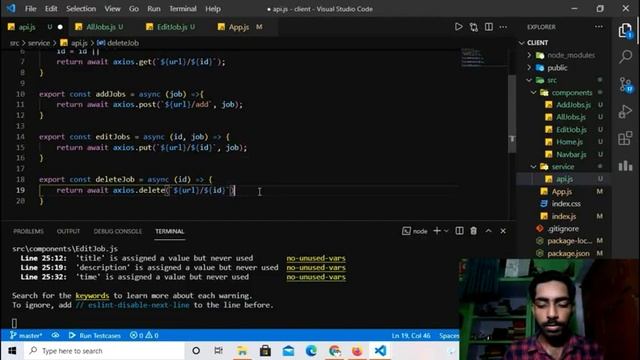
Task: Click Ln 19, Col 46 indicator
Action: 411,336
